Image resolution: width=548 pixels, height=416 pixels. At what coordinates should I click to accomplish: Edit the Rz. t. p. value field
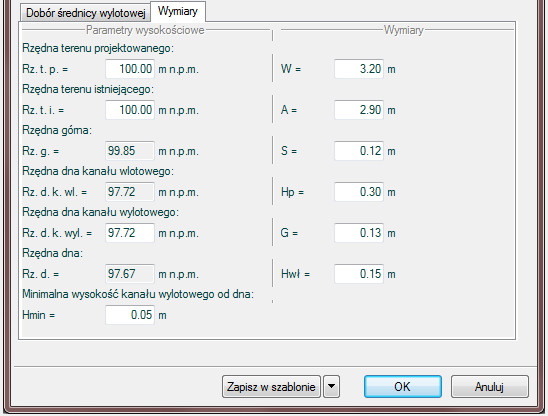pyautogui.click(x=130, y=69)
